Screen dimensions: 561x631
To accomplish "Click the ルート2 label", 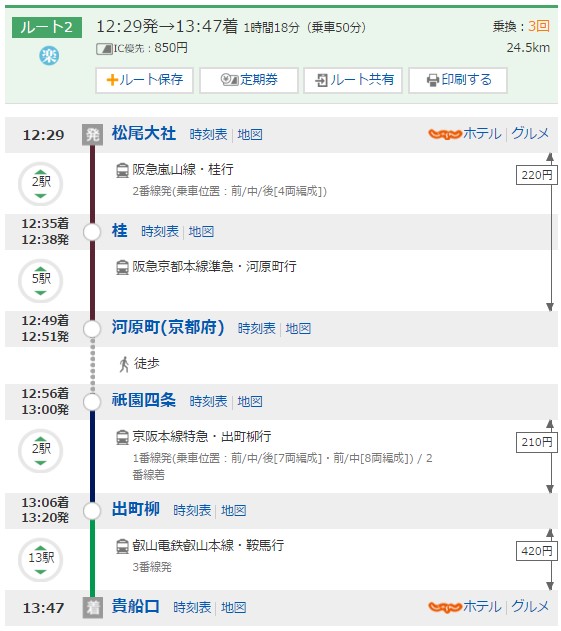I will tap(47, 27).
